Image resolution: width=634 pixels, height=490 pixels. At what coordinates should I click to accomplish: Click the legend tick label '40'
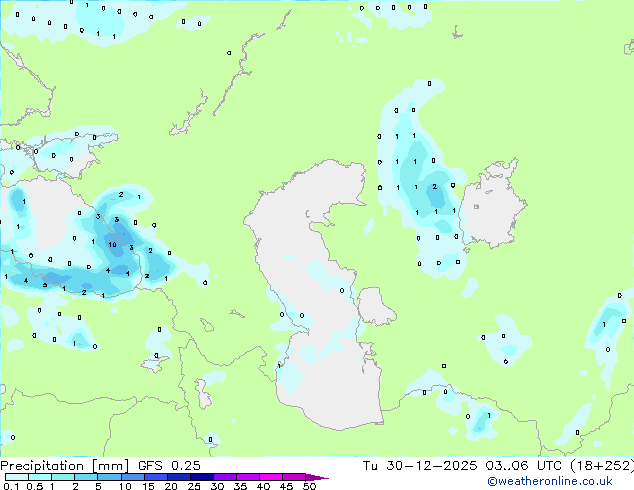263,486
